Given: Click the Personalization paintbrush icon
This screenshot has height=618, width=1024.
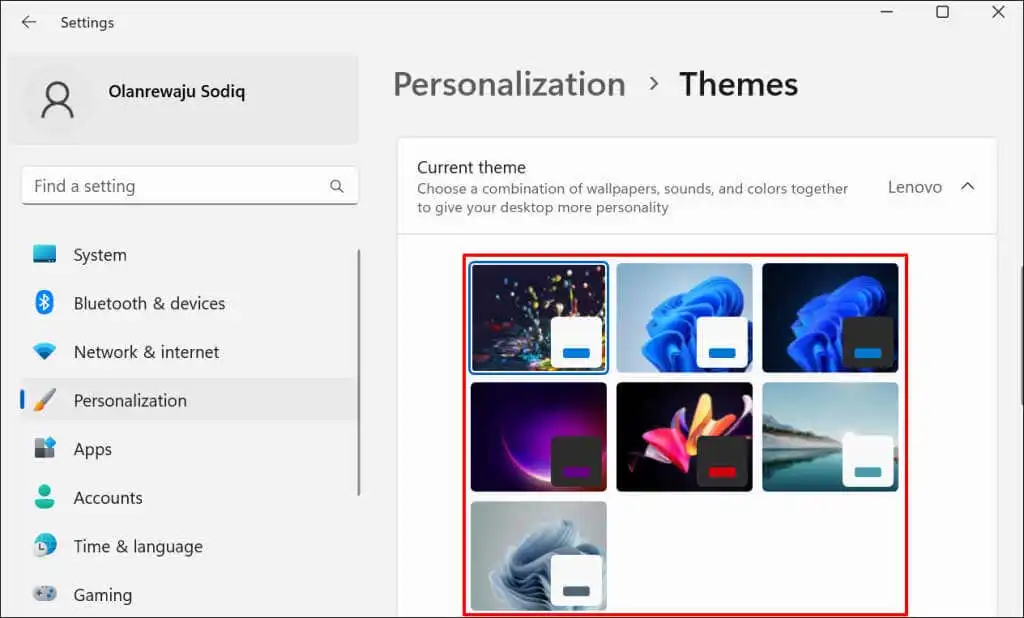Looking at the screenshot, I should (44, 400).
